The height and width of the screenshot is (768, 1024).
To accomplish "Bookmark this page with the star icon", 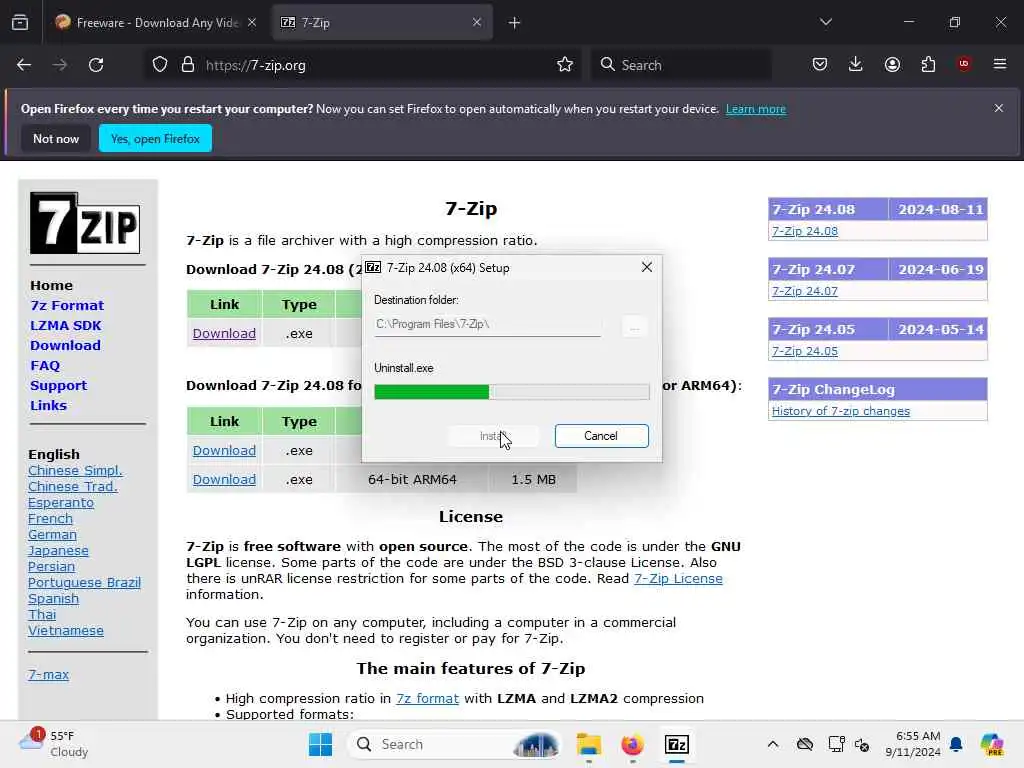I will (x=565, y=65).
